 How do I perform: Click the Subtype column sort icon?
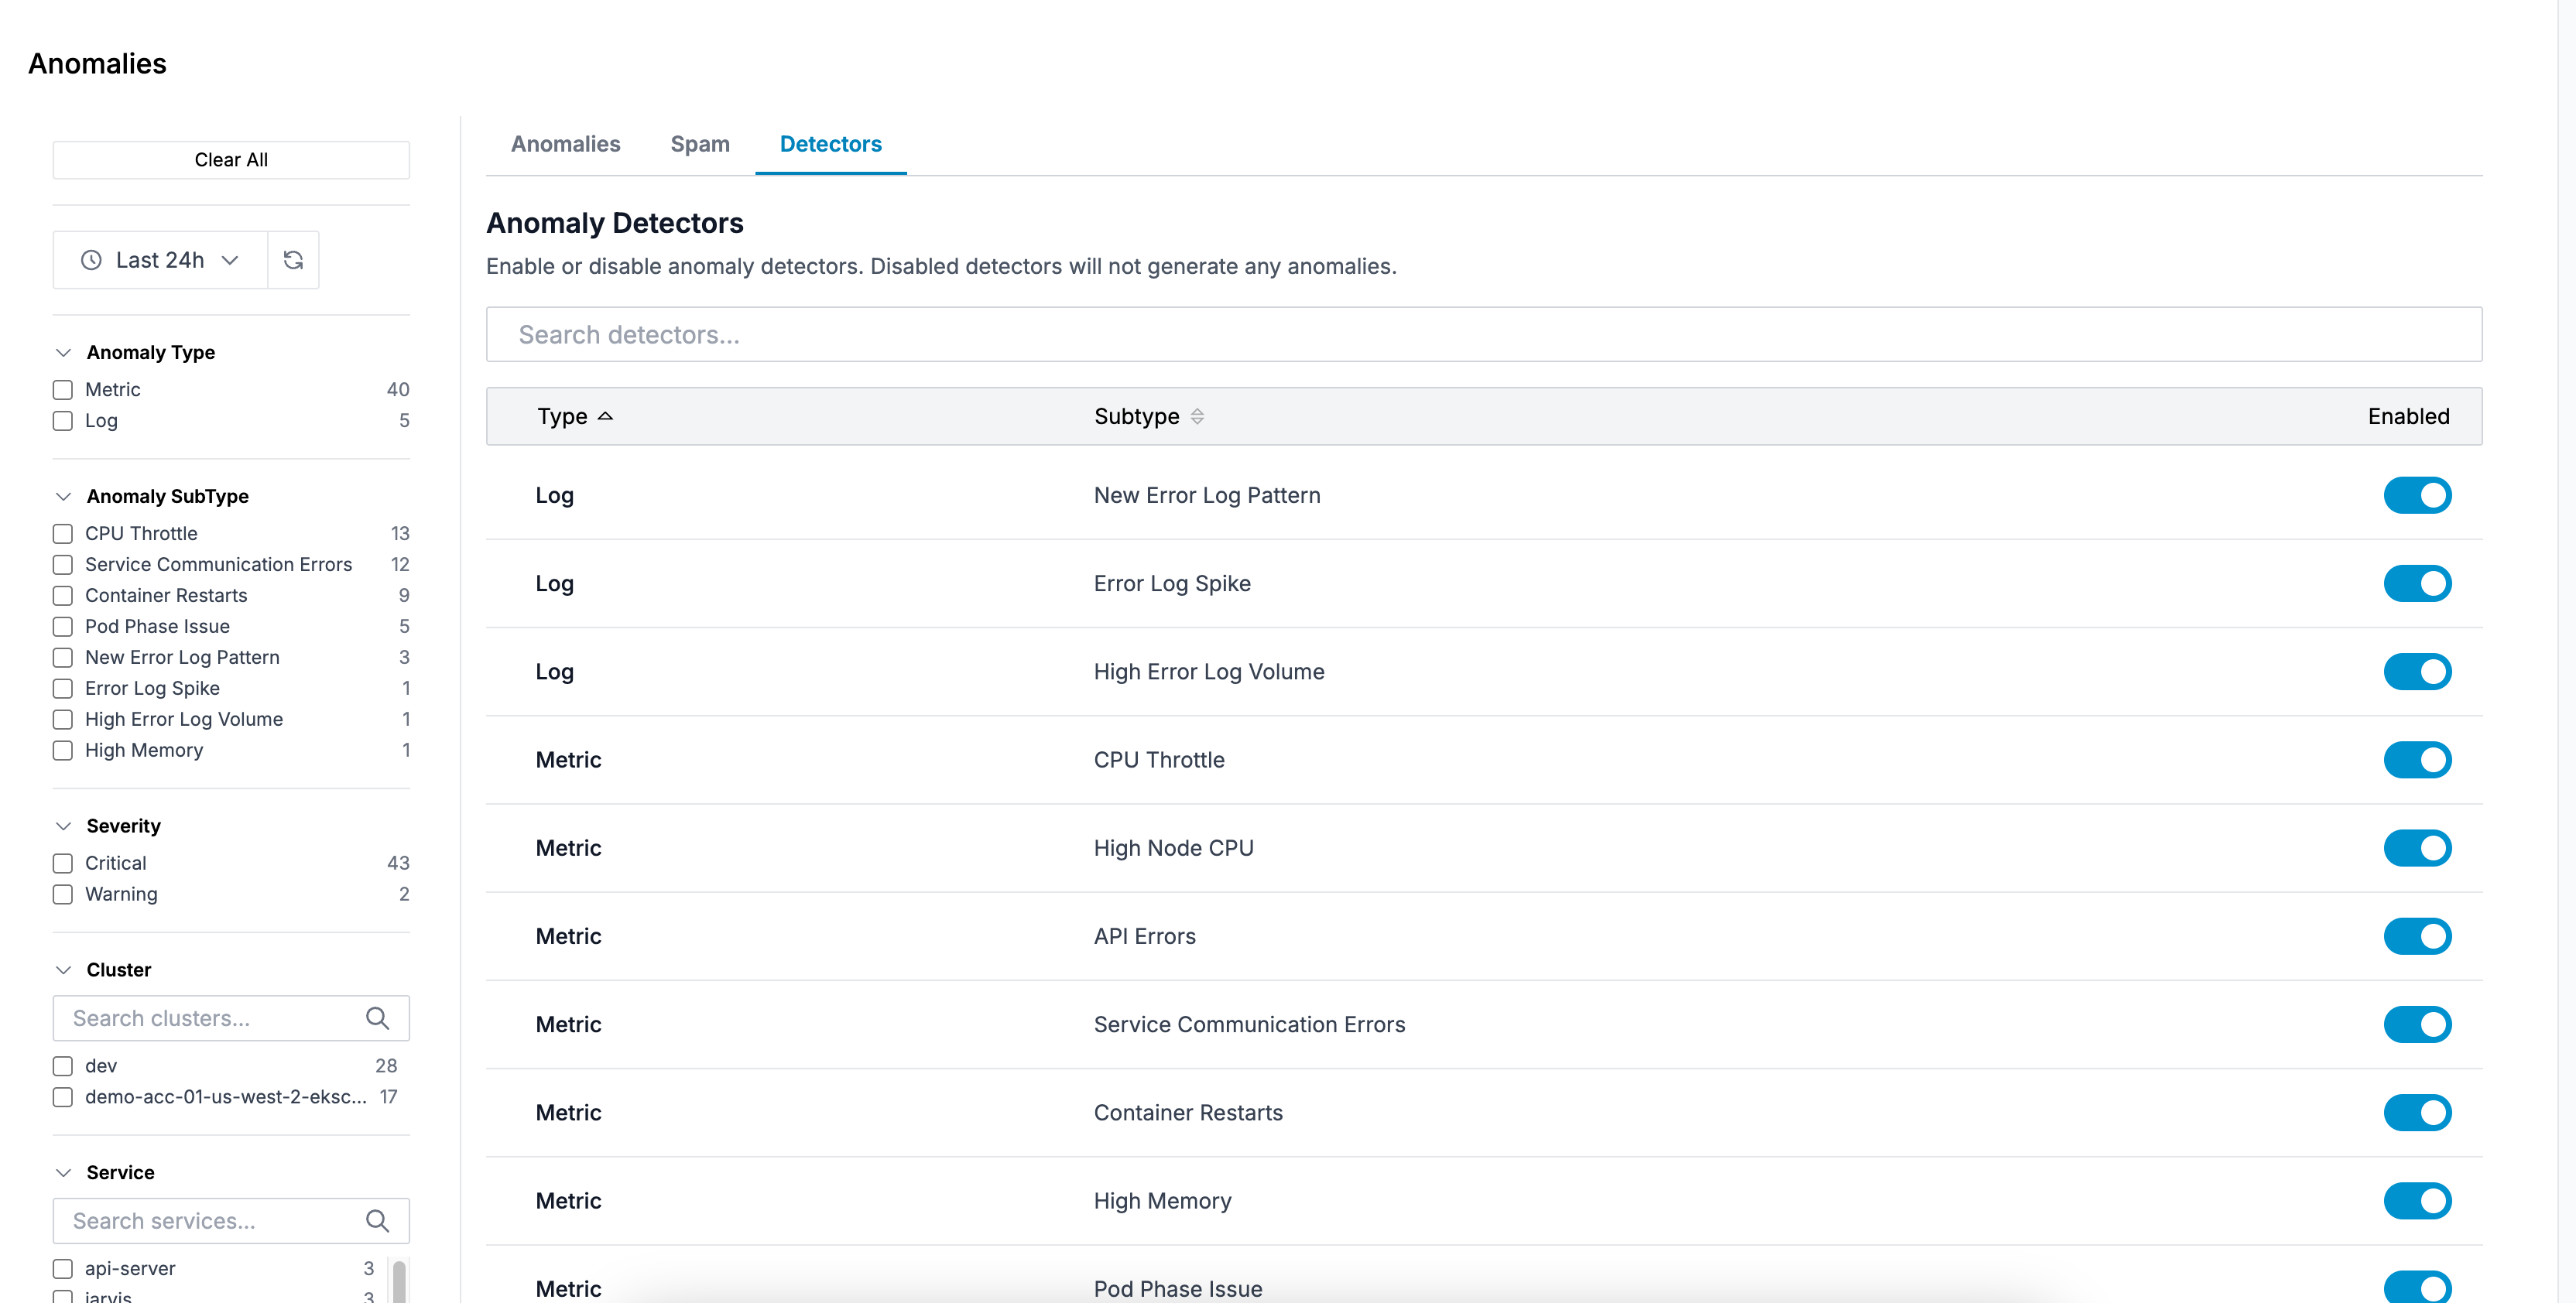tap(1197, 416)
